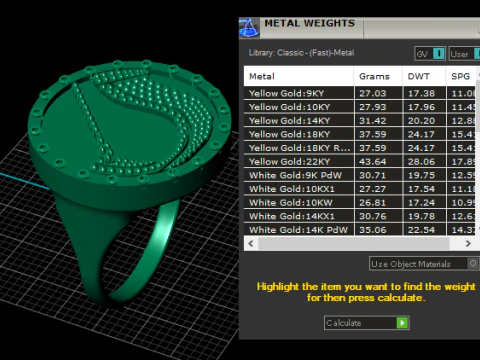Viewport: 480px width, 360px height.
Task: Click grams value 43.64
Action: pyautogui.click(x=373, y=162)
